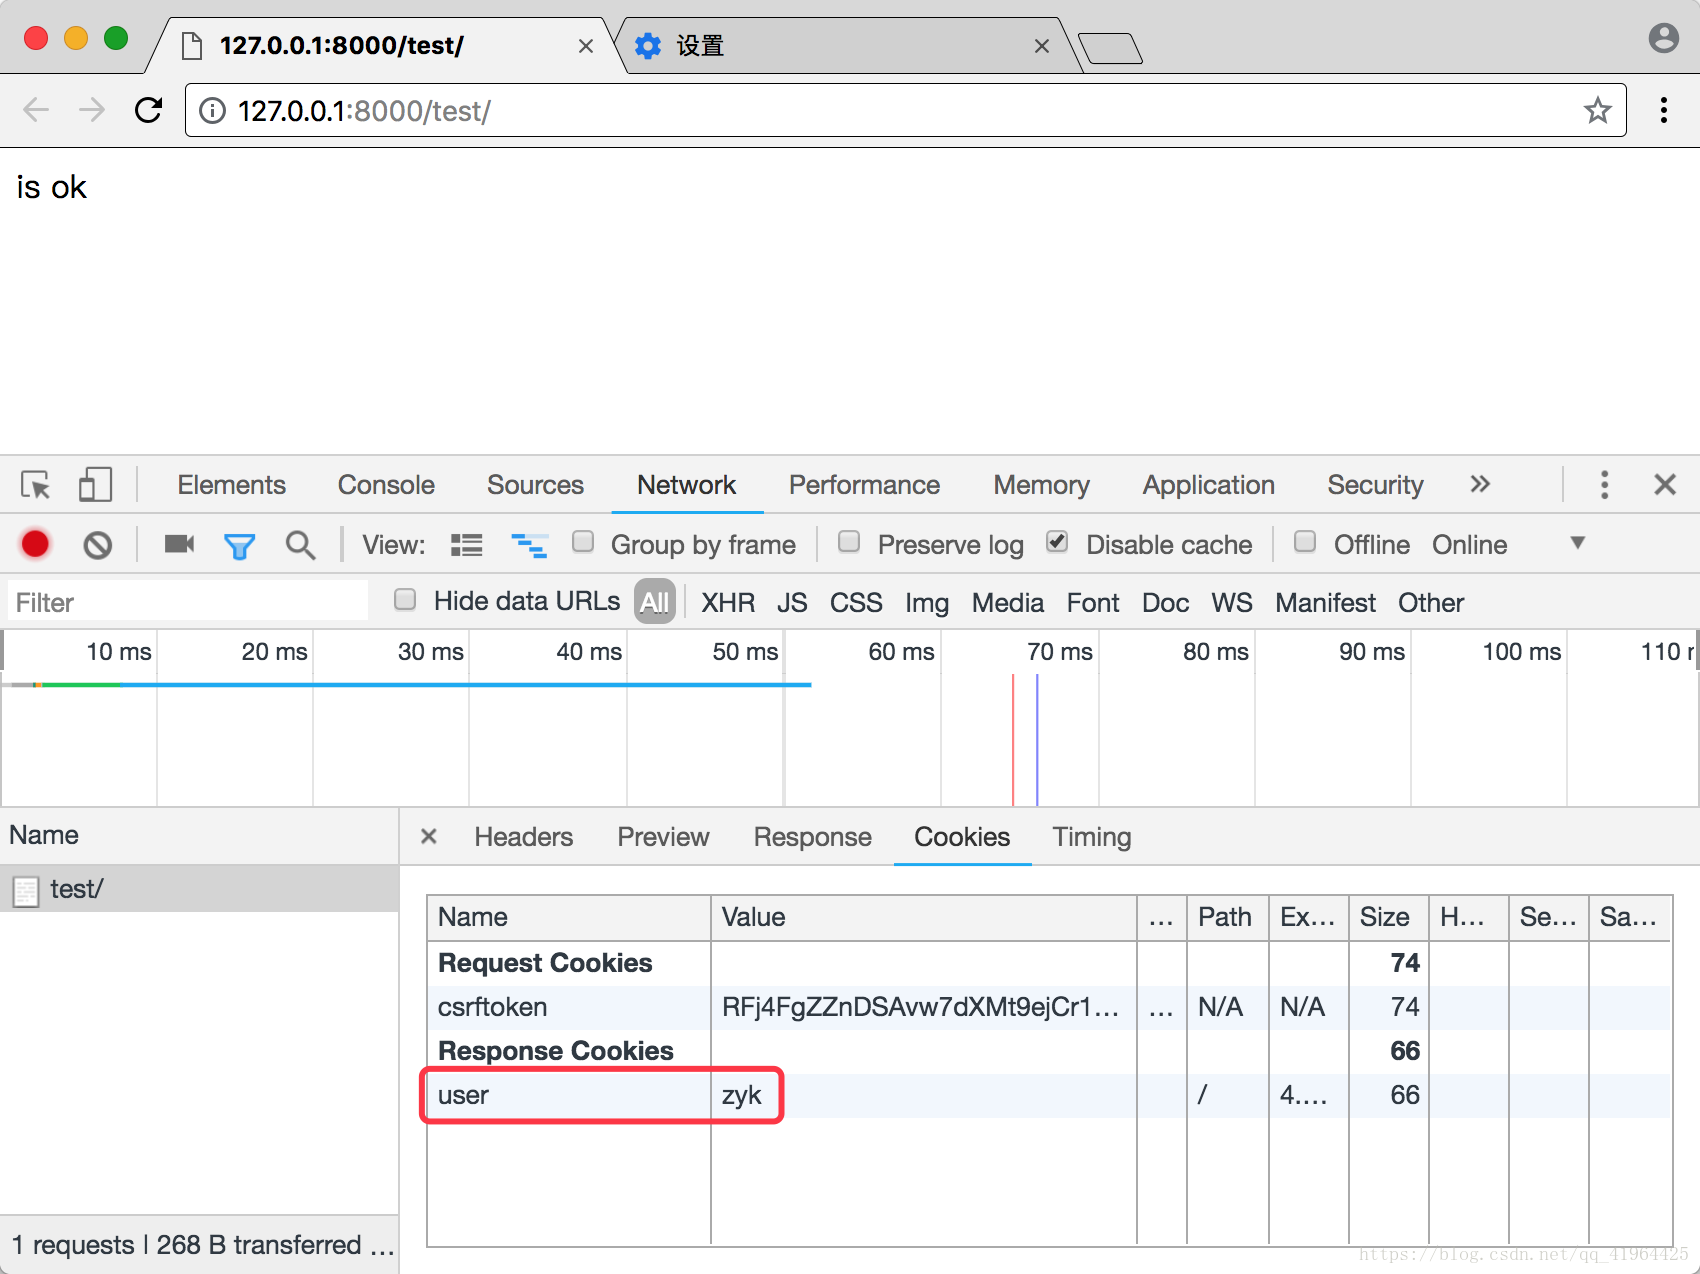This screenshot has height=1274, width=1700.
Task: Switch to the 设置 browser tab
Action: tap(845, 46)
